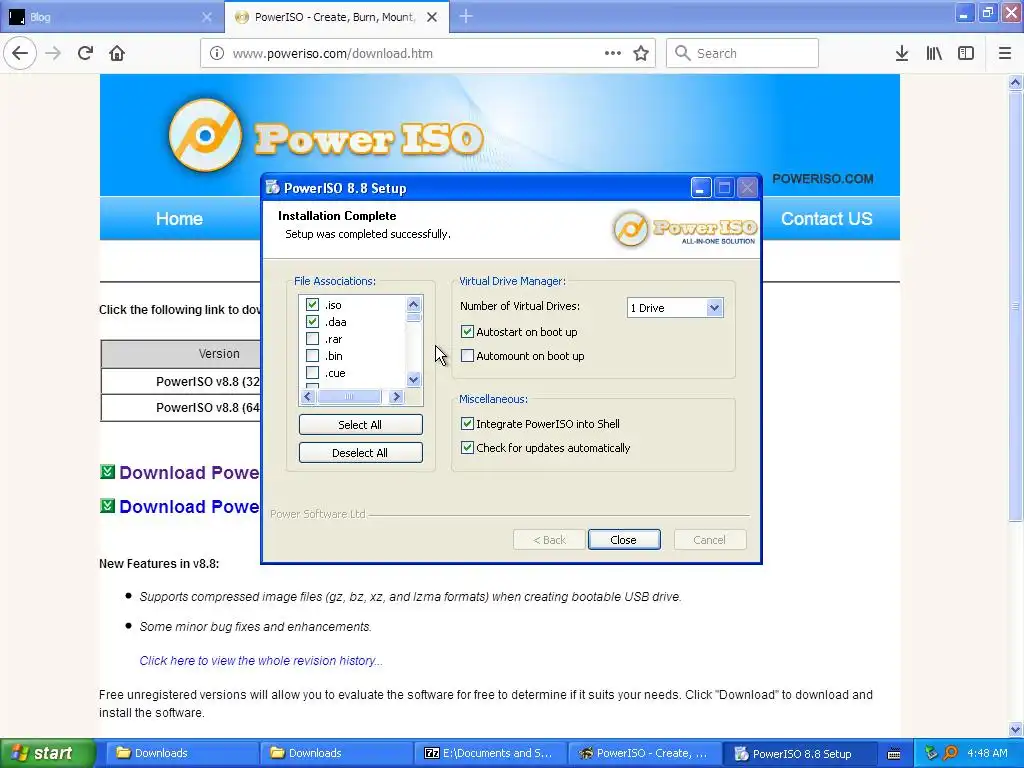Go back using browser back arrow

pos(20,53)
